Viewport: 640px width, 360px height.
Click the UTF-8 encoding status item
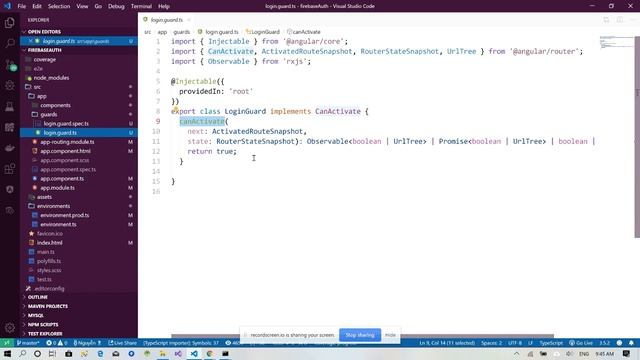[515, 343]
